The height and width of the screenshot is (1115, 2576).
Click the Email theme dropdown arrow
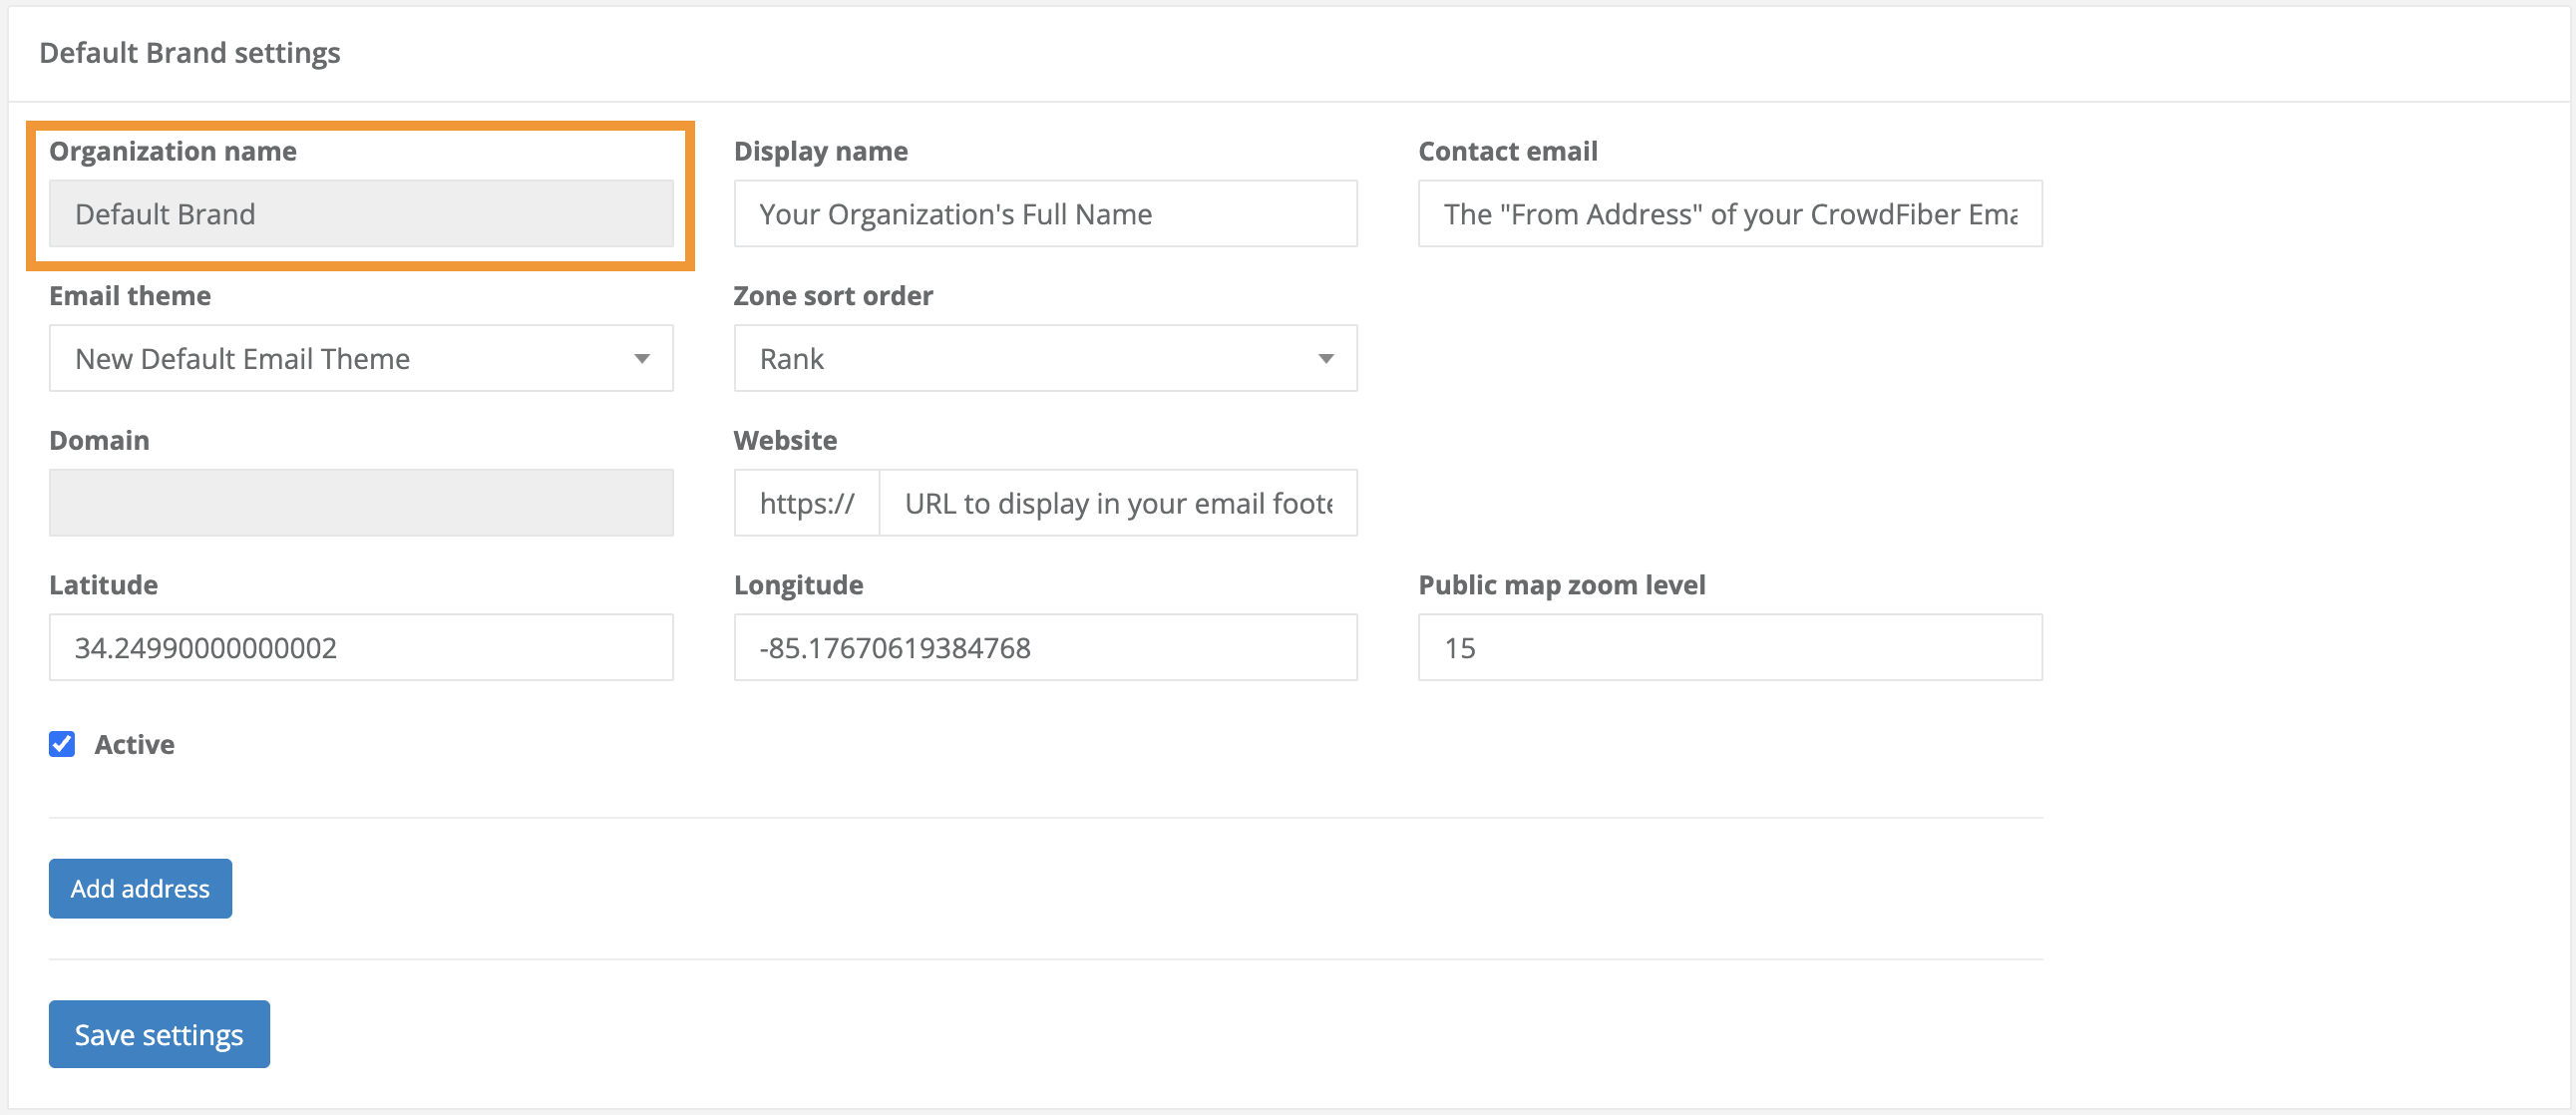point(643,358)
